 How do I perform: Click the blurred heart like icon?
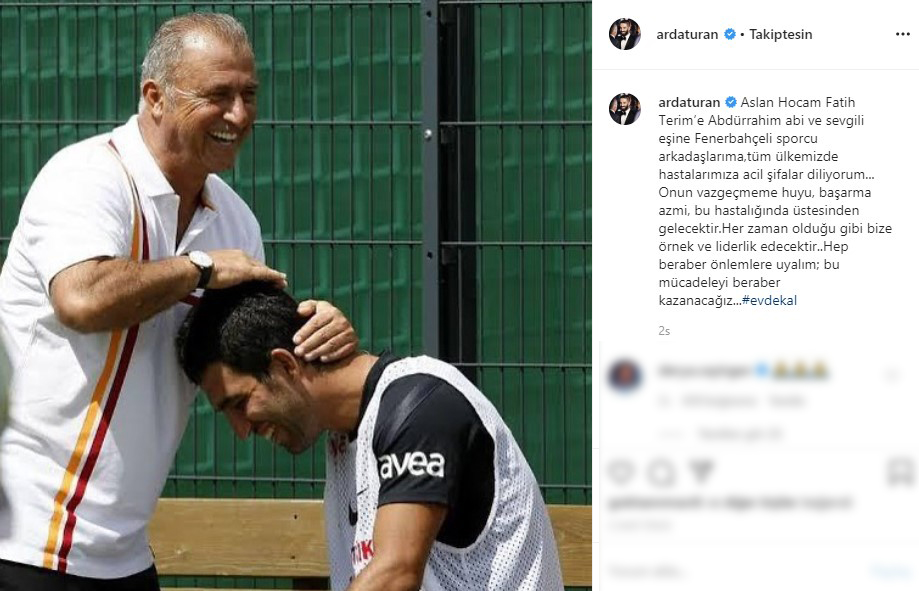click(x=622, y=471)
